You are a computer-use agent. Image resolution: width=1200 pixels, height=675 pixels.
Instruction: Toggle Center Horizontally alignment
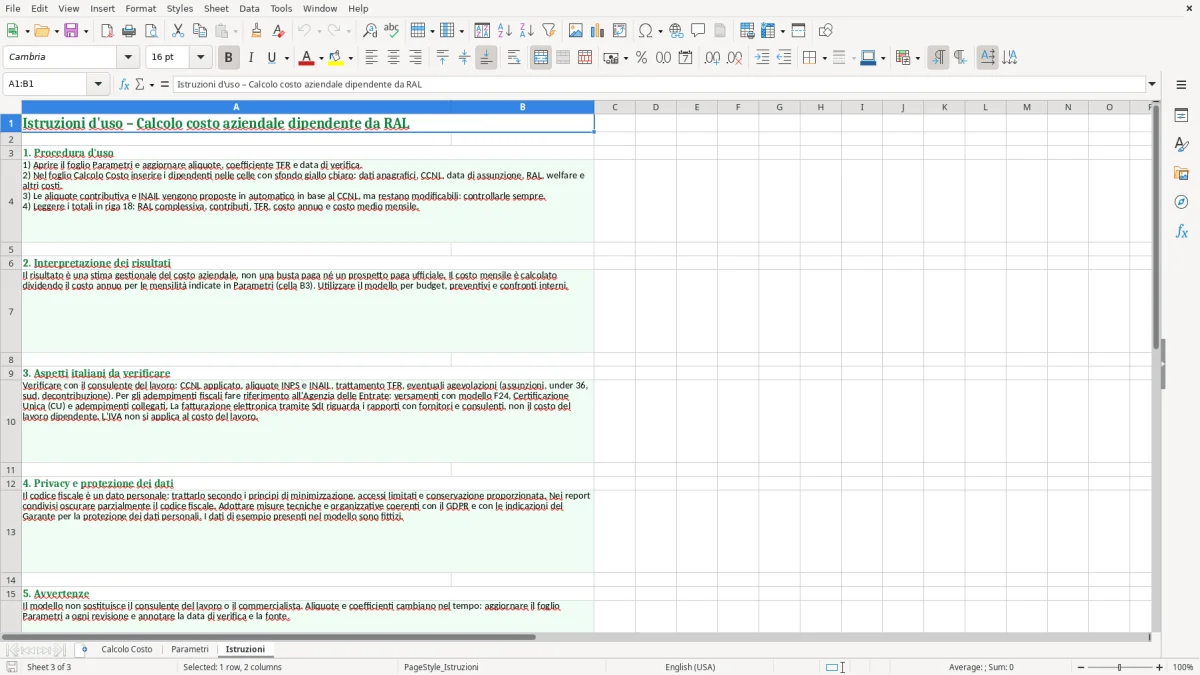(393, 58)
